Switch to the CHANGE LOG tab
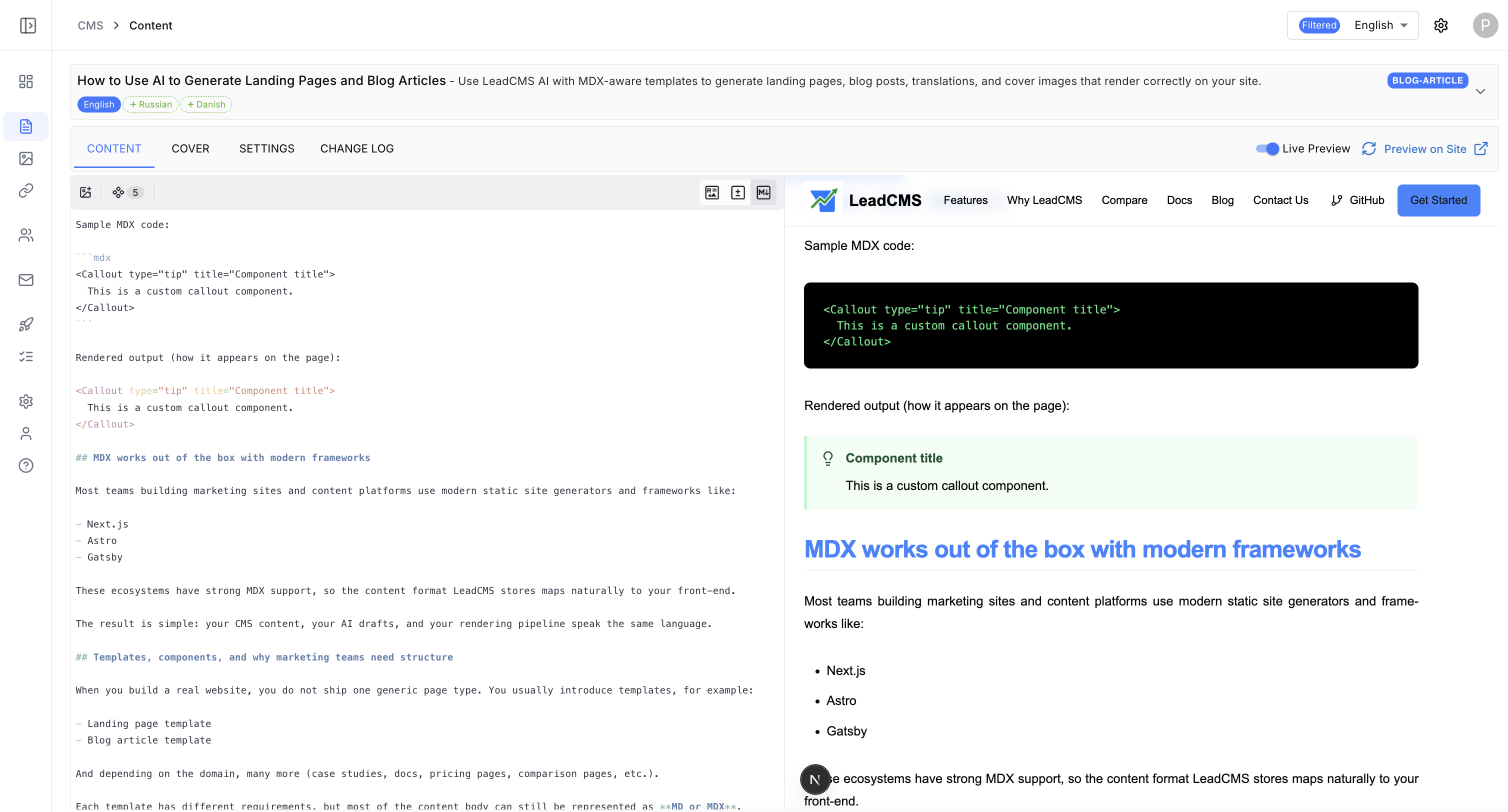 357,148
